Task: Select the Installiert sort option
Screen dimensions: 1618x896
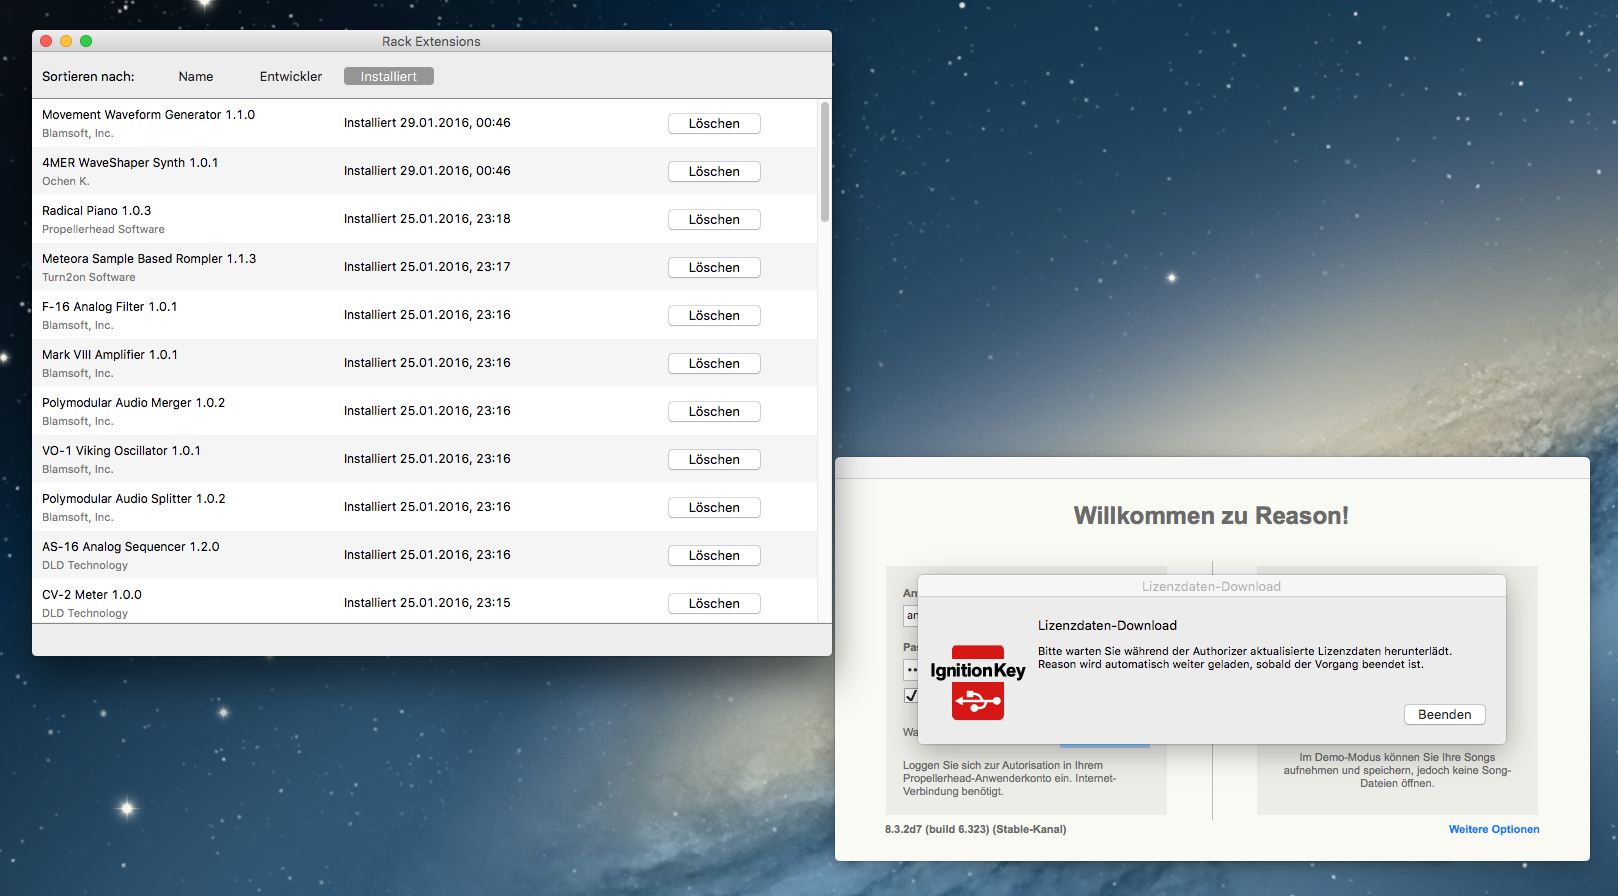Action: [389, 77]
